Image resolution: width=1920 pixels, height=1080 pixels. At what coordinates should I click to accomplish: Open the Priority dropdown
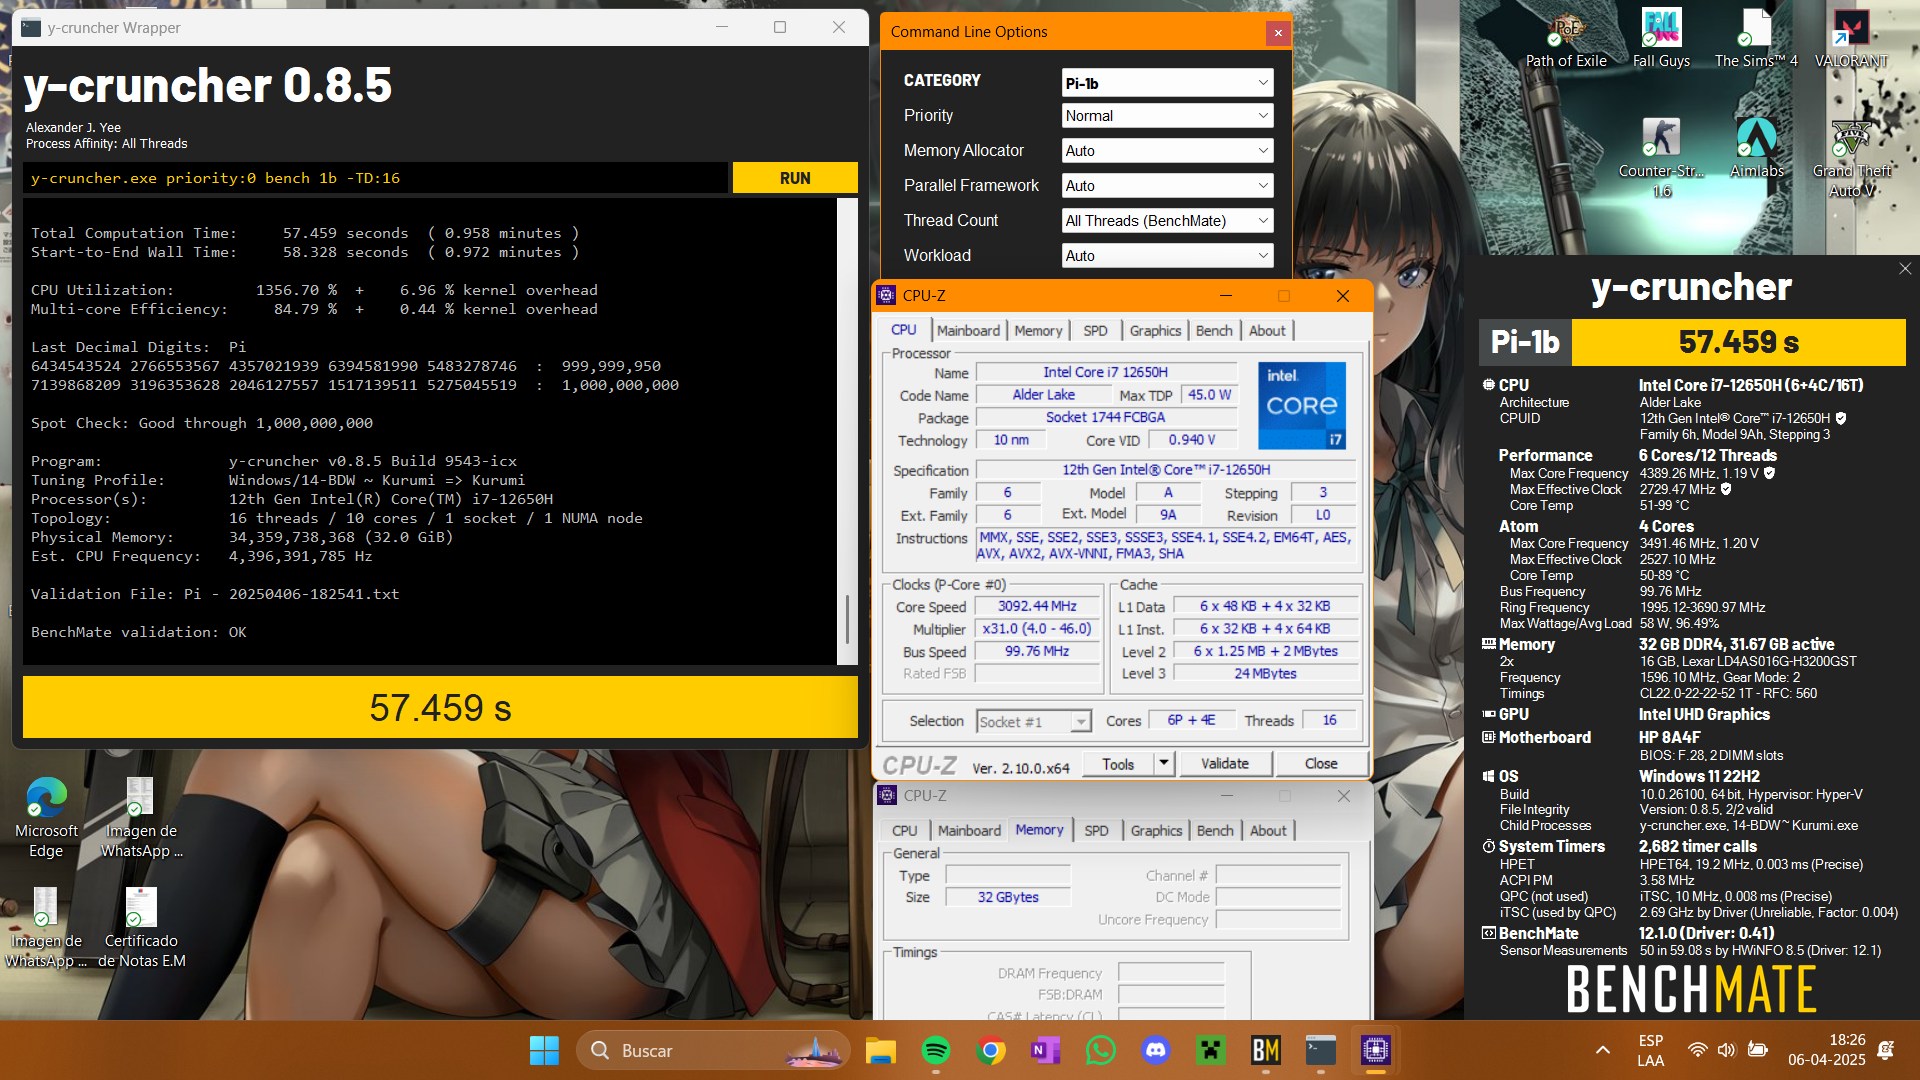[1167, 116]
